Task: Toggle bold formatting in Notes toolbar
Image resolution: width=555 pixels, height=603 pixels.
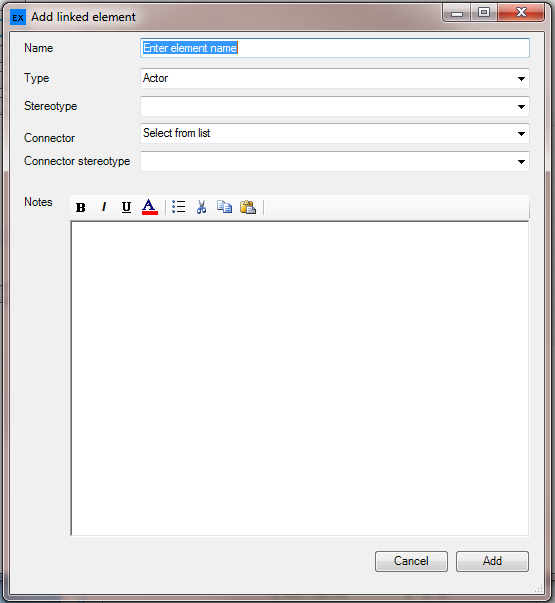Action: tap(81, 207)
